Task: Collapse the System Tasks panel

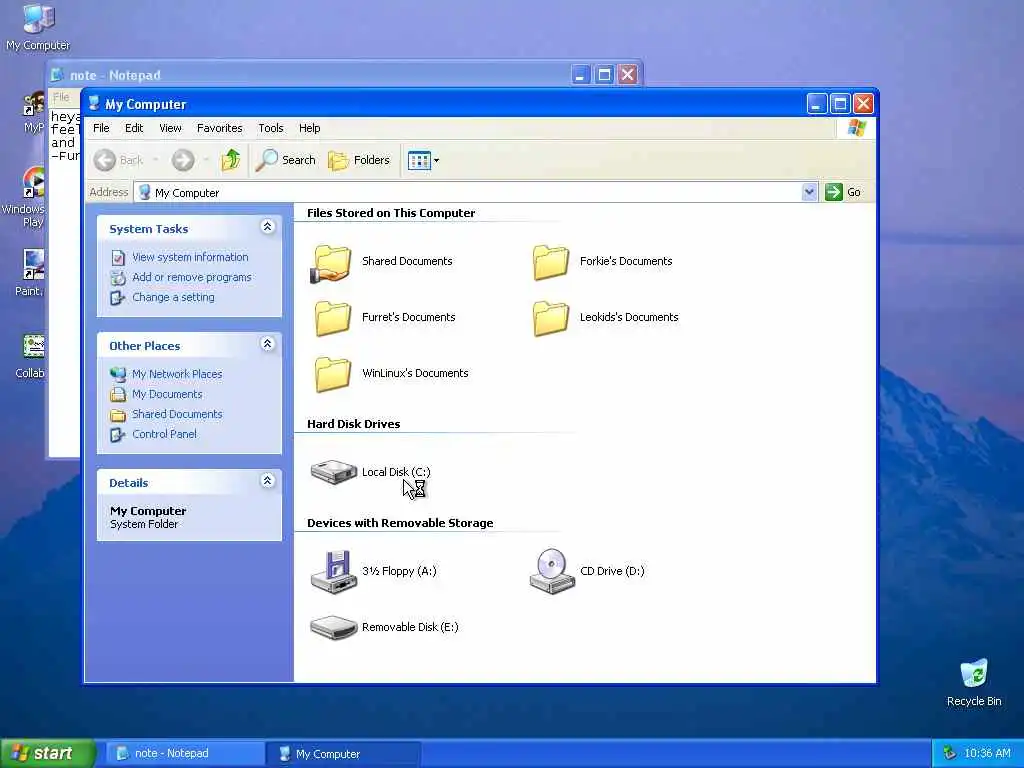Action: tap(267, 227)
